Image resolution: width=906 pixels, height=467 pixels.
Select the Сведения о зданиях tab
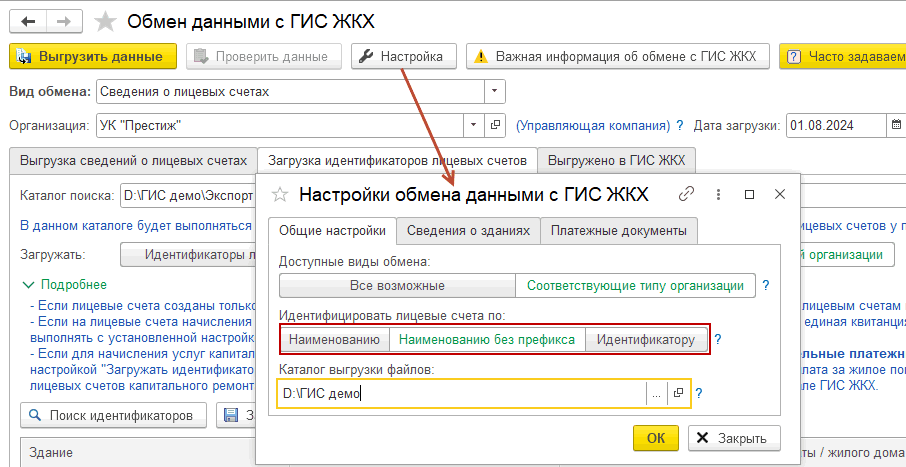click(468, 231)
